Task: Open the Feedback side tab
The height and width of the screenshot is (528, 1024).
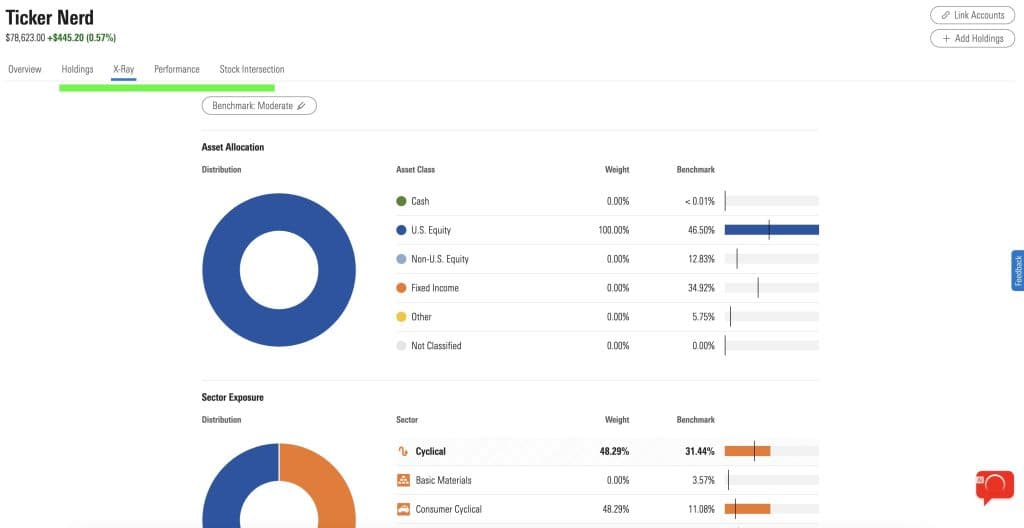Action: tap(1017, 271)
